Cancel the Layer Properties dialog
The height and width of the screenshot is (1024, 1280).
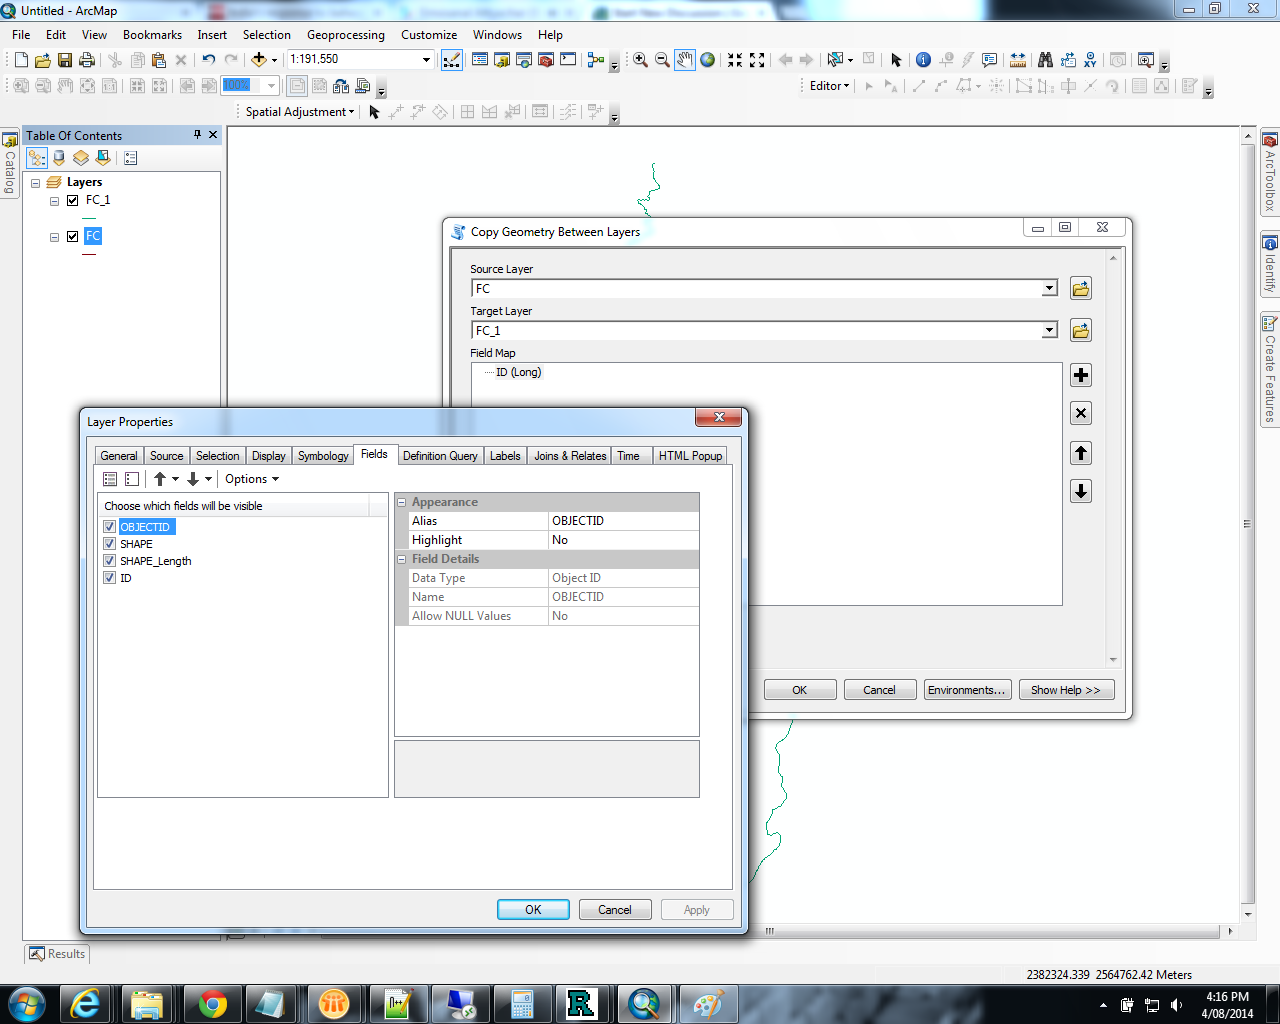(x=615, y=910)
